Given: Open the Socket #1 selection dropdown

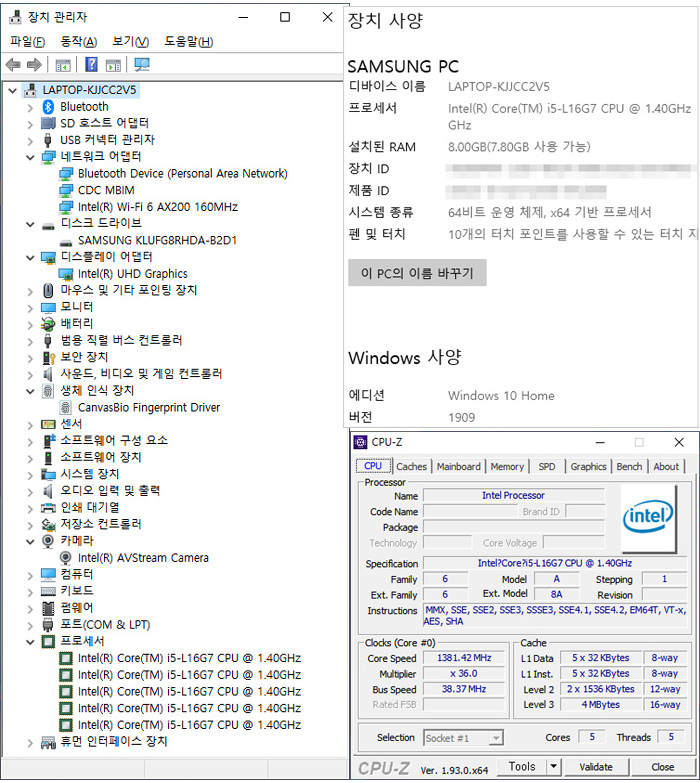Looking at the screenshot, I should pos(496,738).
